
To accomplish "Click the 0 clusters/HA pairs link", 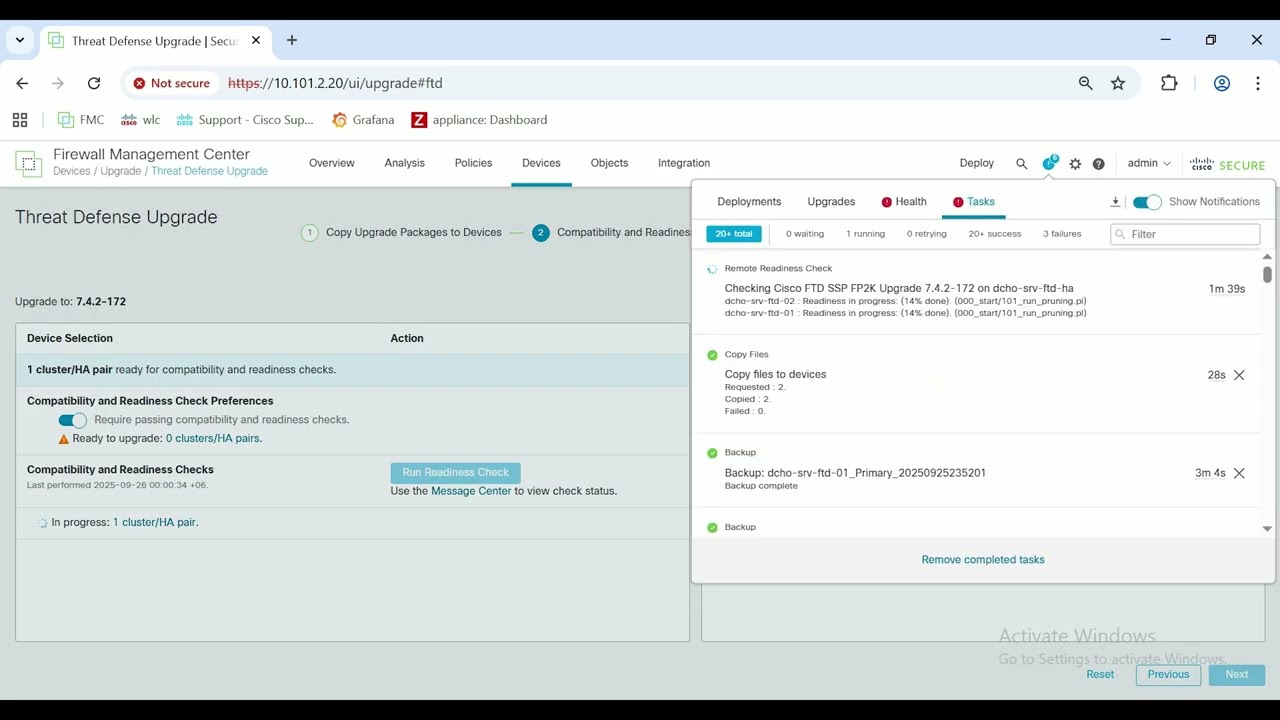I will 213,439.
